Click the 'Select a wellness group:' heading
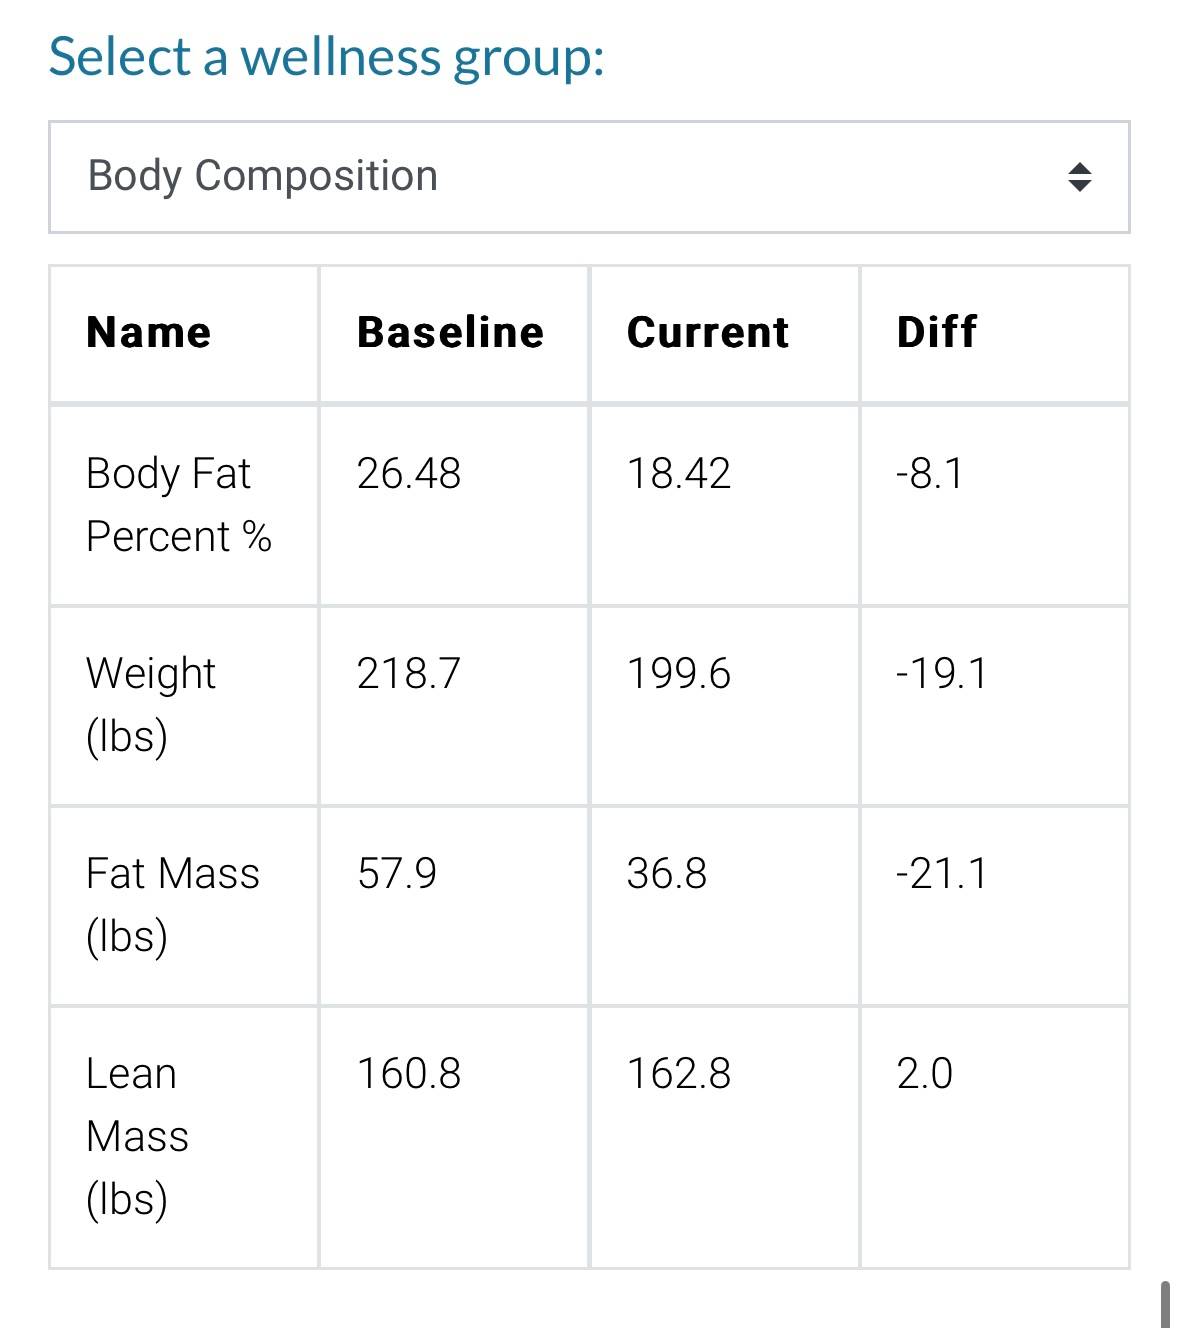This screenshot has width=1179, height=1328. (326, 57)
